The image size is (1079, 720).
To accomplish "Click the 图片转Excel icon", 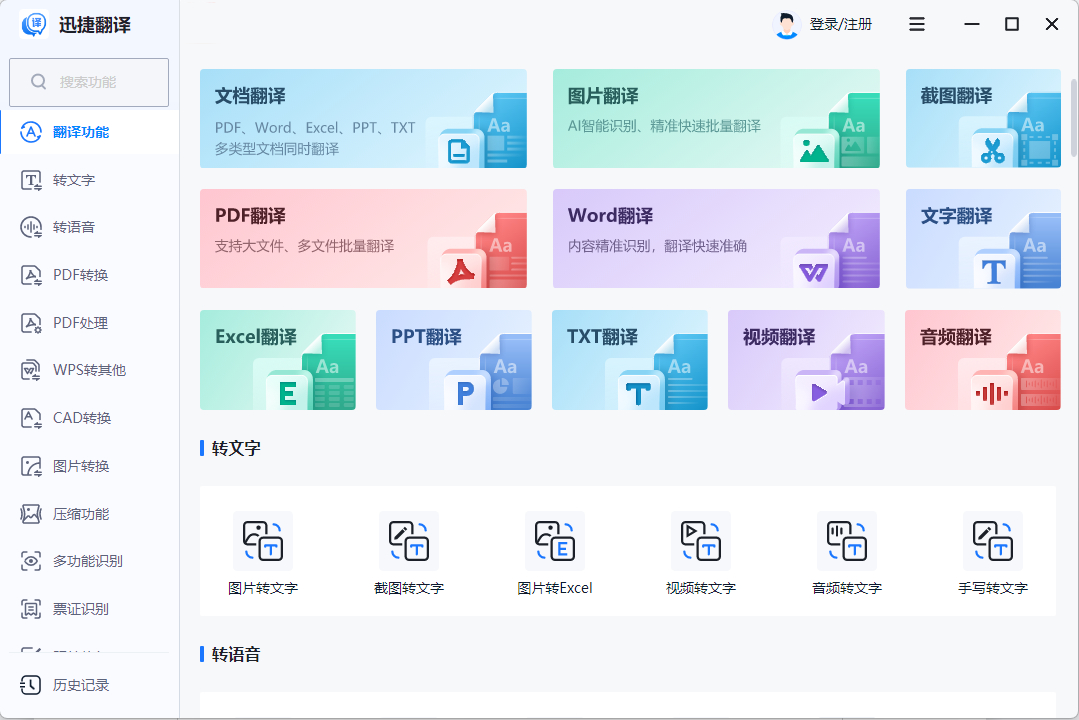I will 555,541.
